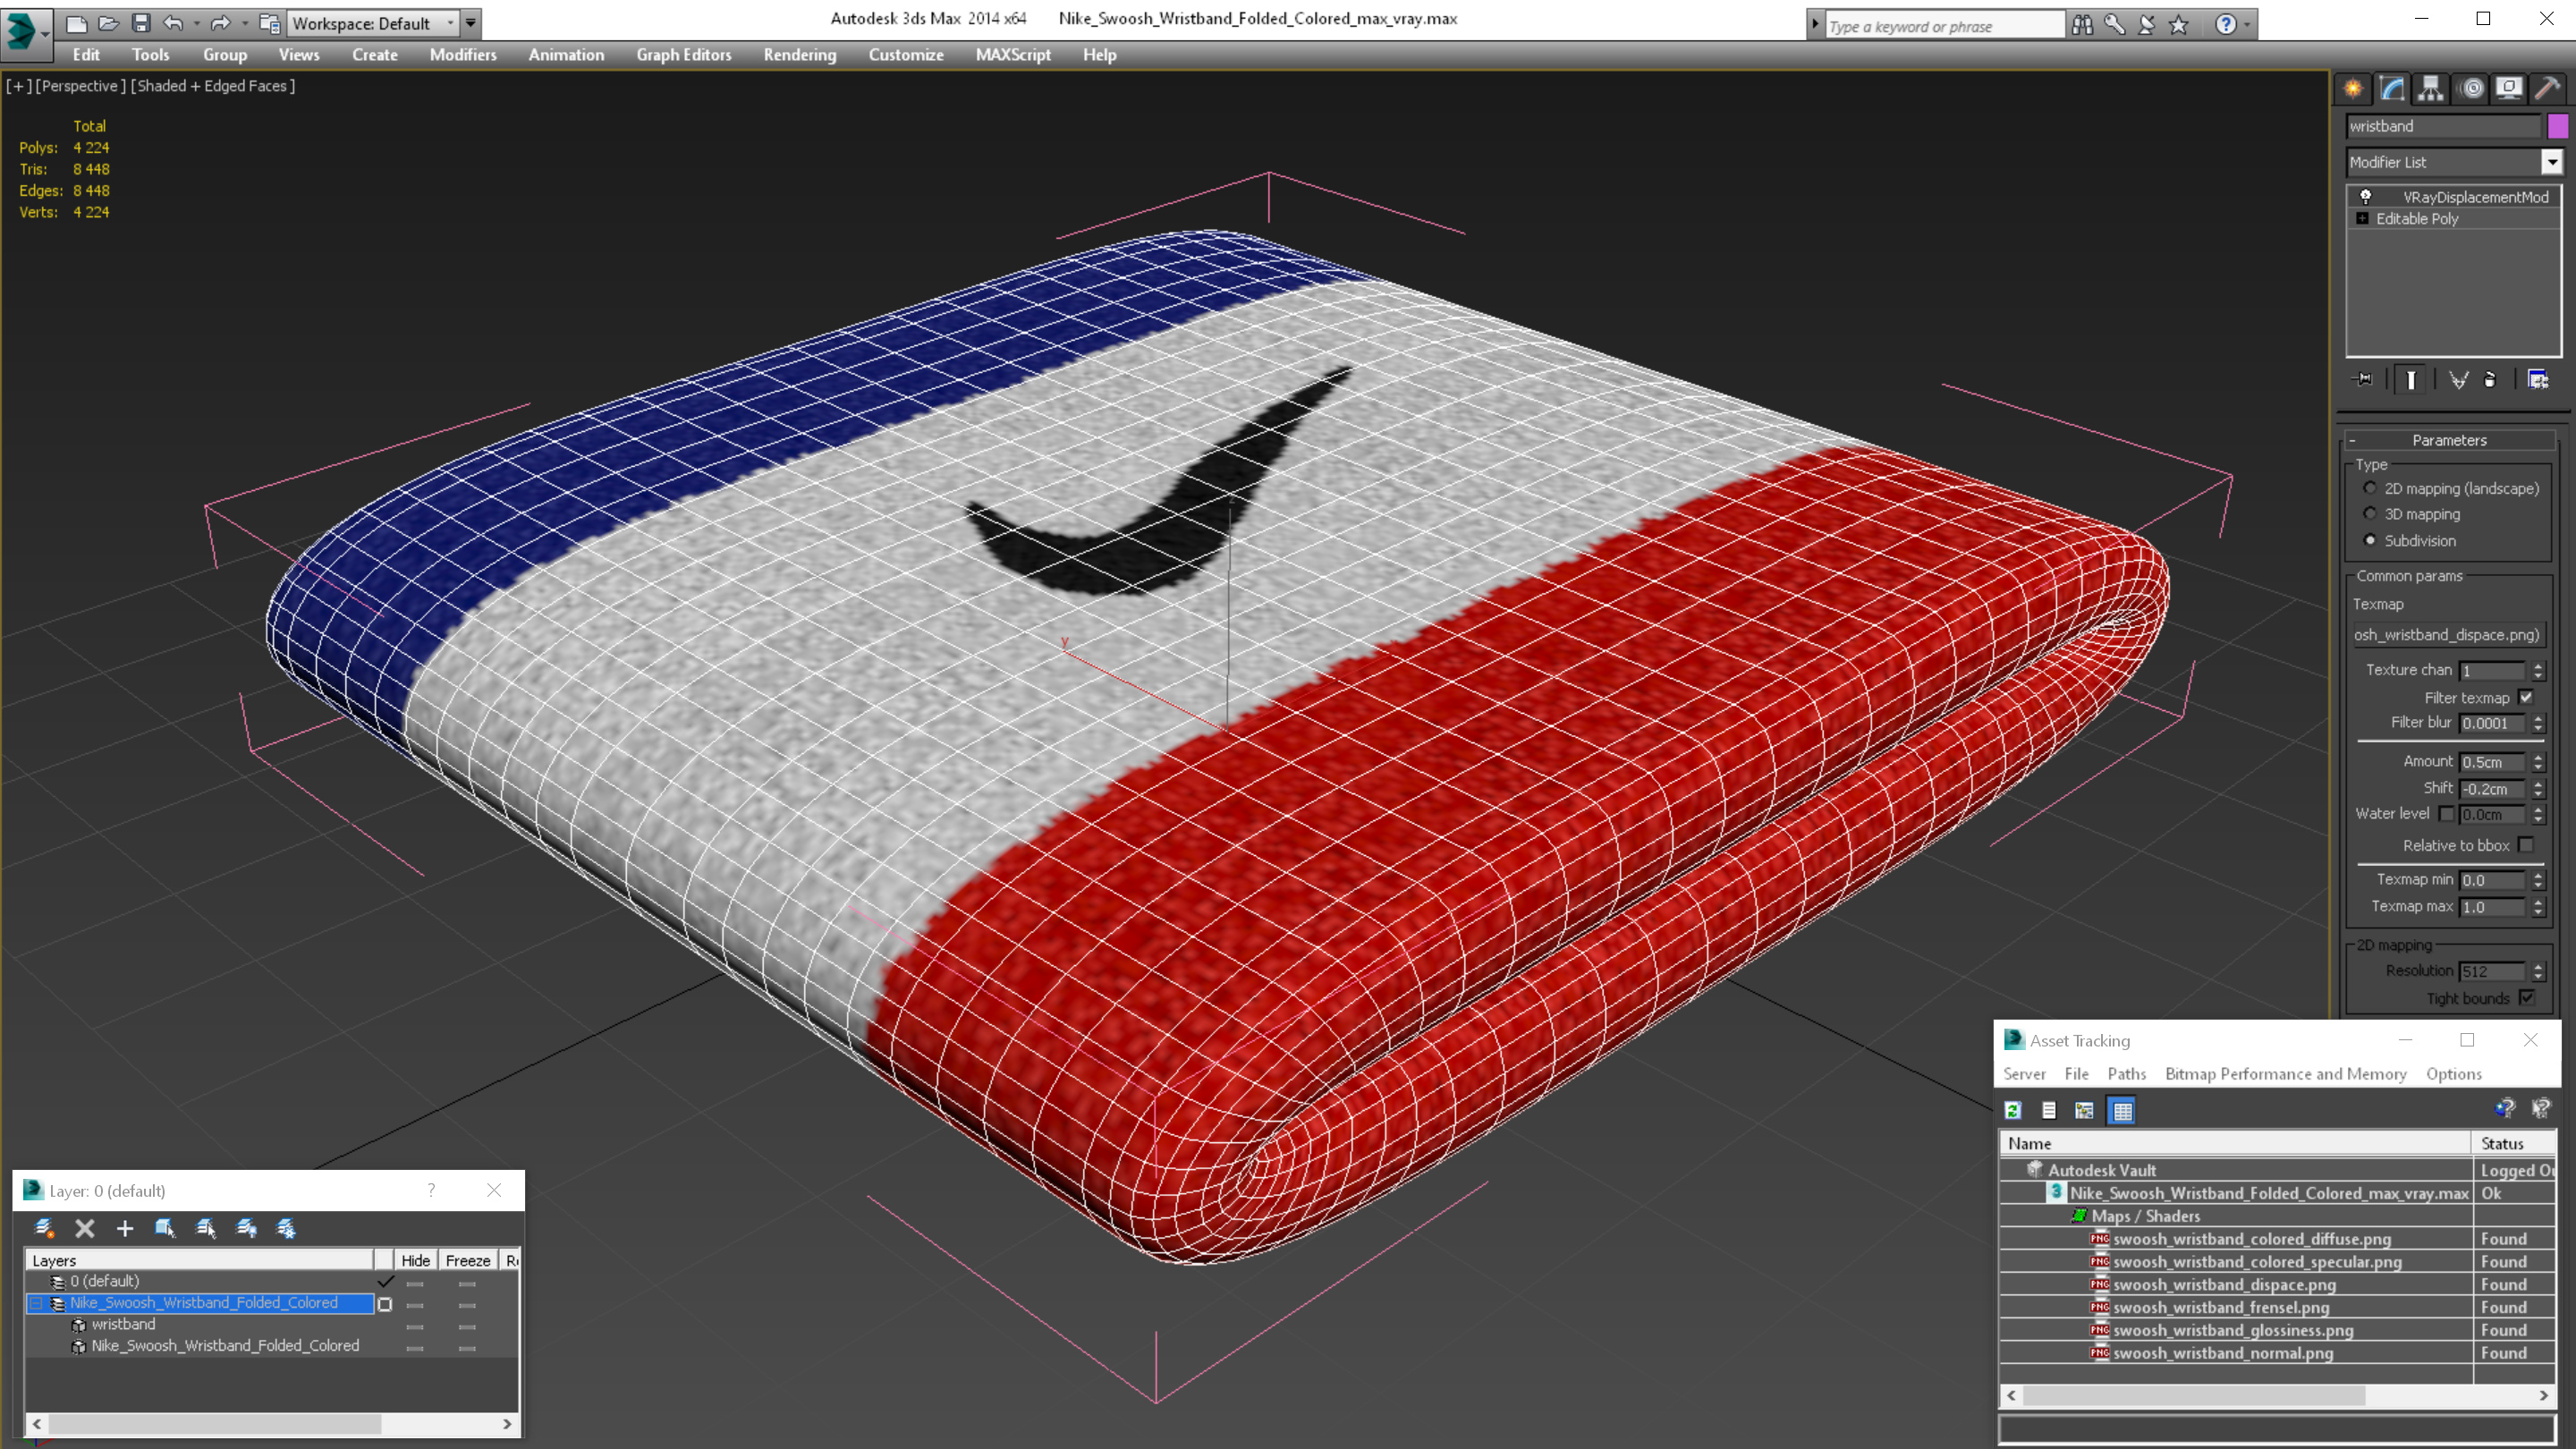The image size is (2576, 1449).
Task: Select the Subdivision radio button
Action: (2370, 540)
